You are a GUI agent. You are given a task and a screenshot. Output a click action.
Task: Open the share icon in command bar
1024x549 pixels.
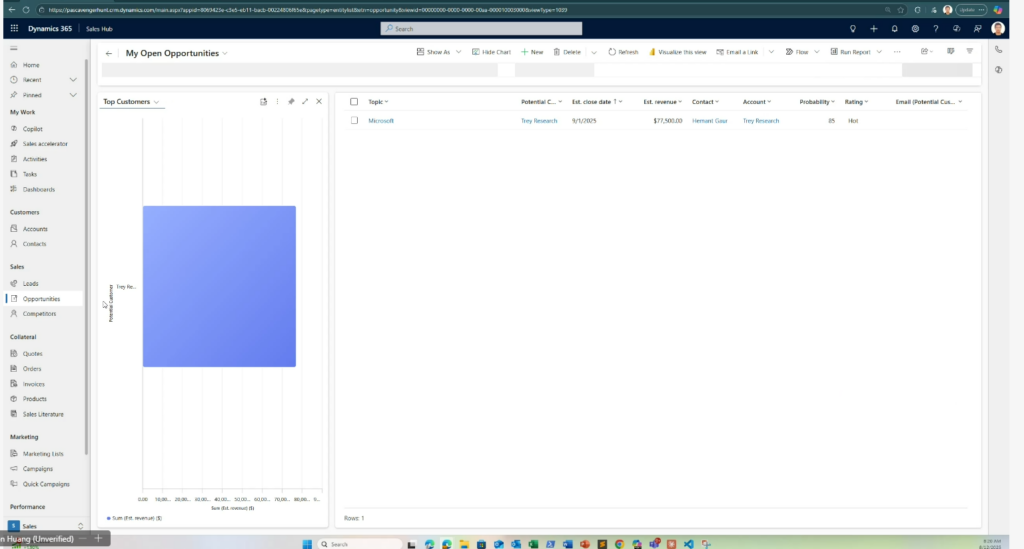925,52
